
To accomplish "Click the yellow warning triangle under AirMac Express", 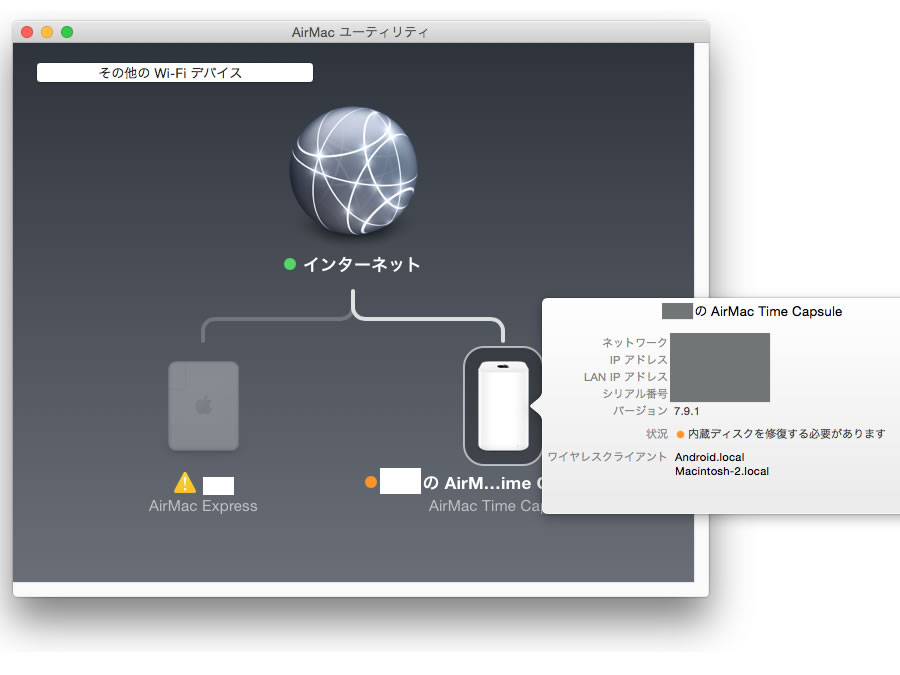I will 185,483.
